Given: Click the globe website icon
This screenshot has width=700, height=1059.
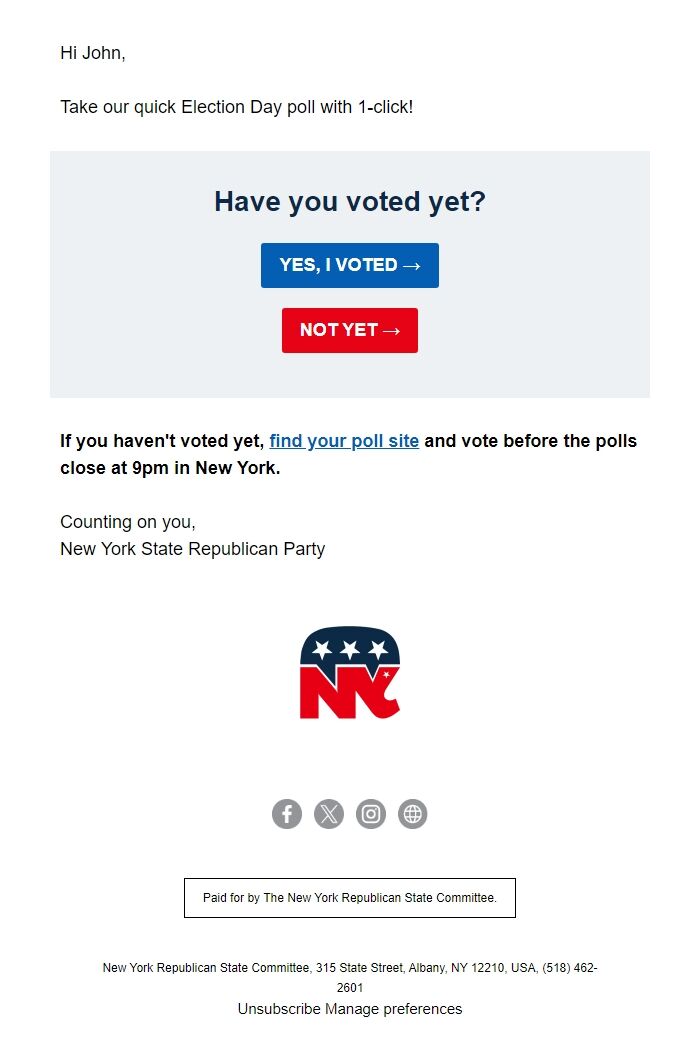Looking at the screenshot, I should pyautogui.click(x=413, y=813).
